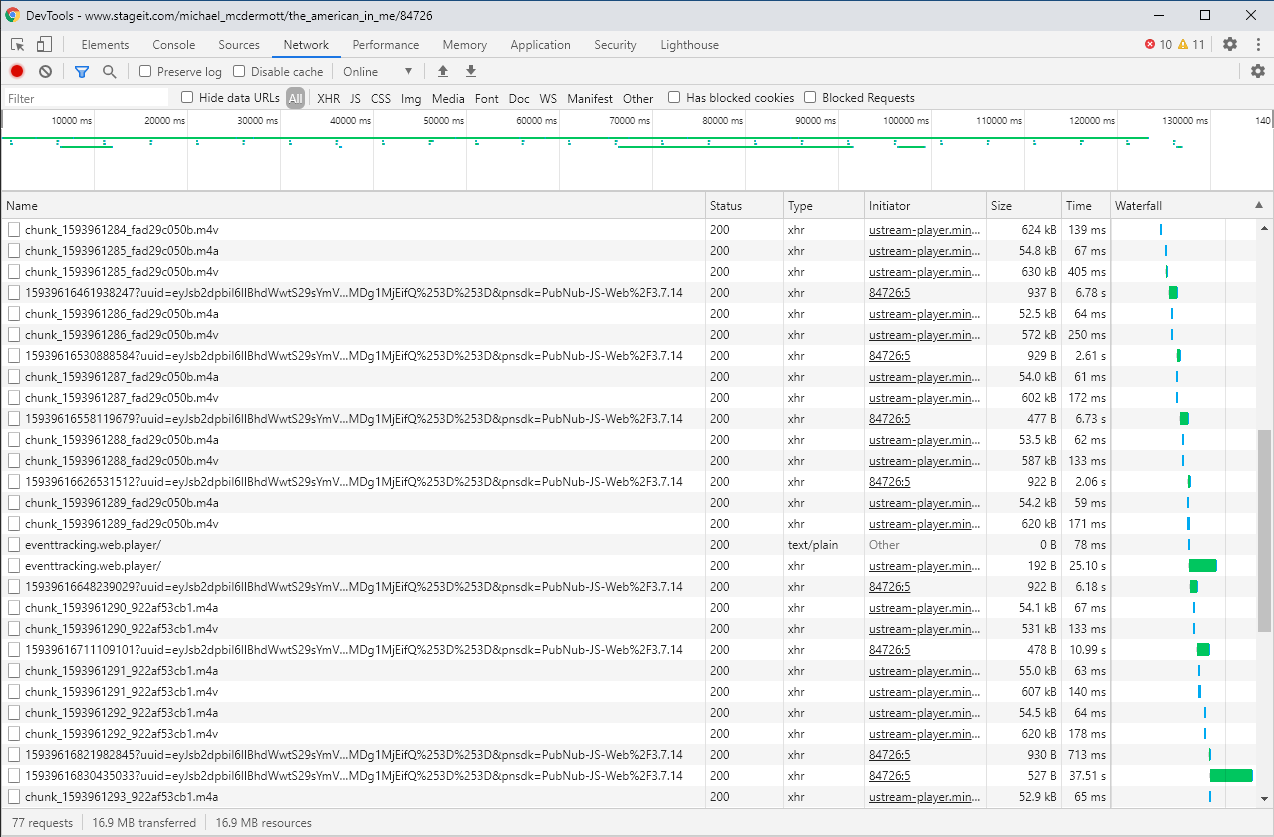Filter requests by Font
Viewport: 1274px width, 837px height.
click(x=487, y=98)
